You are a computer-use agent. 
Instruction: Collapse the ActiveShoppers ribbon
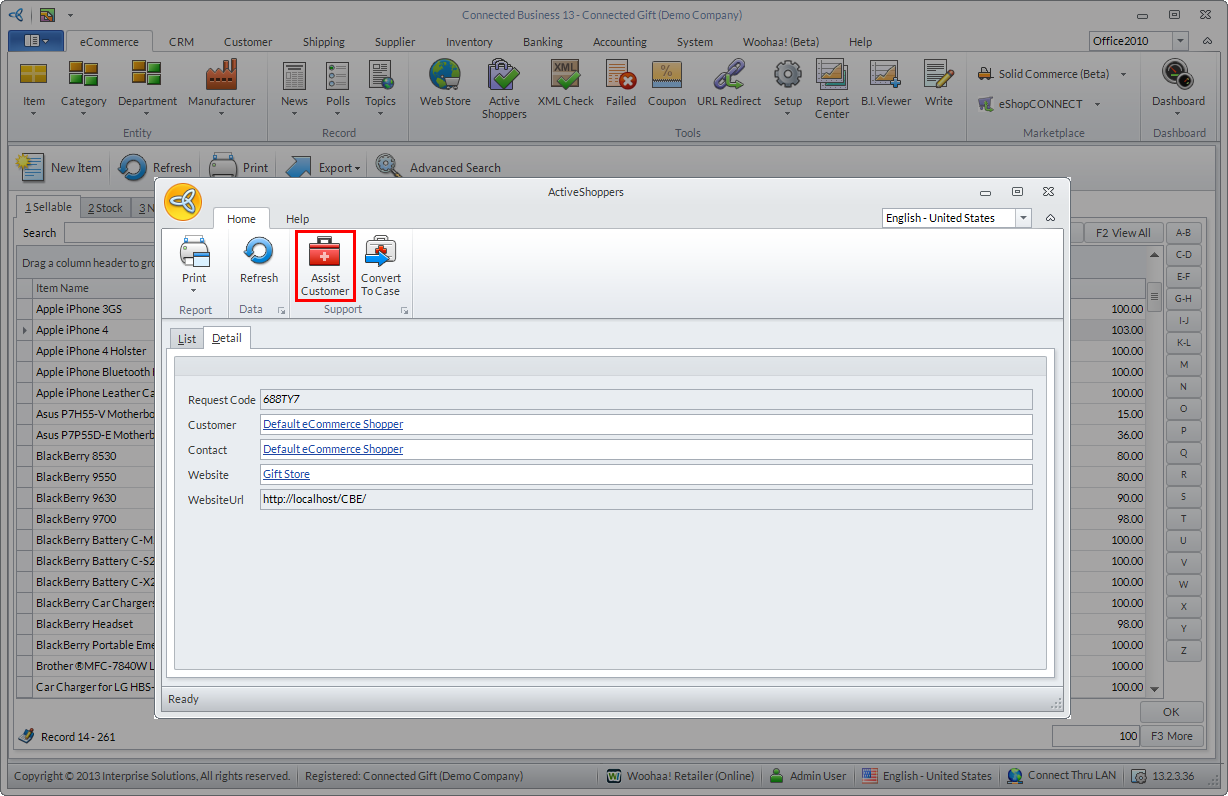tap(1050, 218)
